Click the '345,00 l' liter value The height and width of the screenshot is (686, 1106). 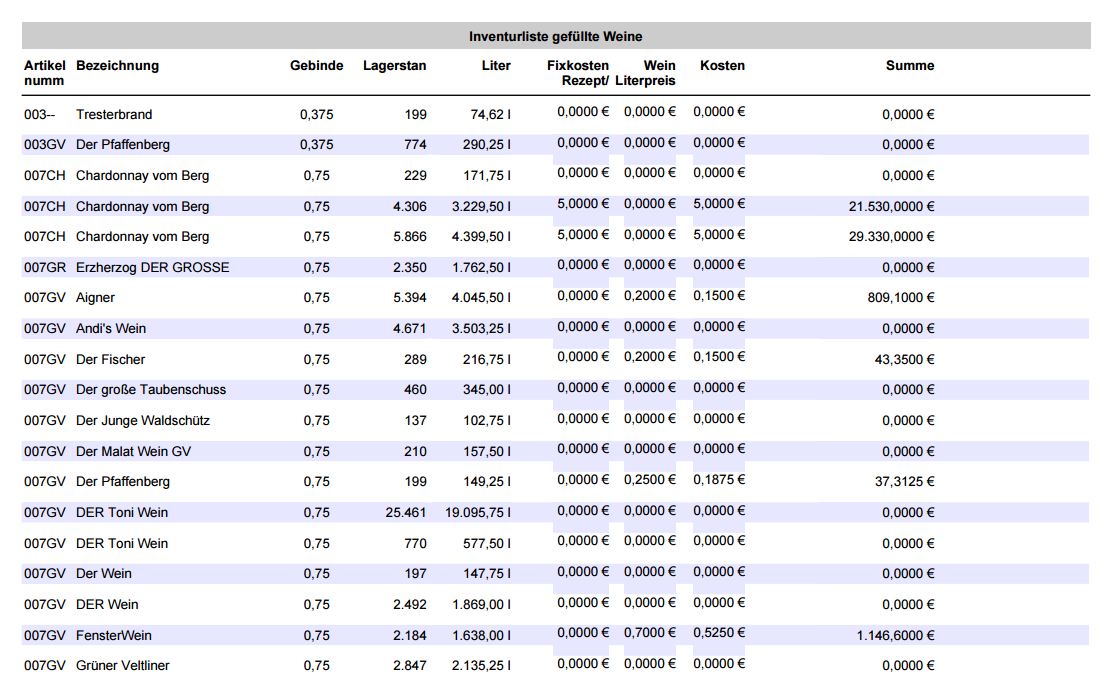pos(487,390)
